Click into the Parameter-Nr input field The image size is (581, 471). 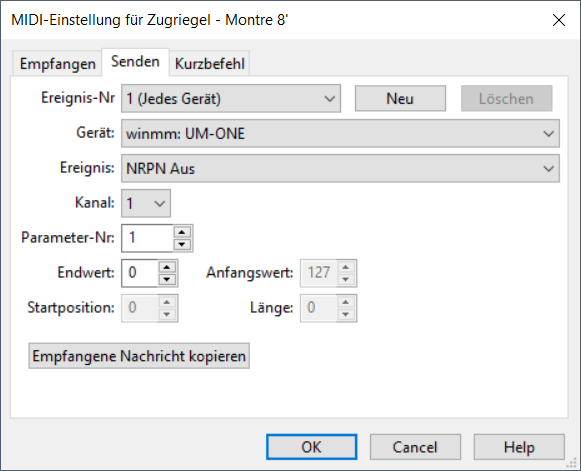147,238
